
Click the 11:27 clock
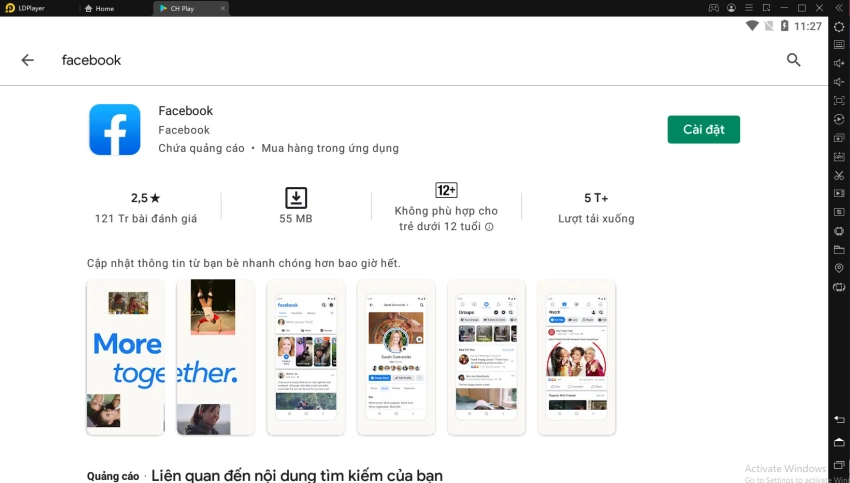[x=808, y=26]
